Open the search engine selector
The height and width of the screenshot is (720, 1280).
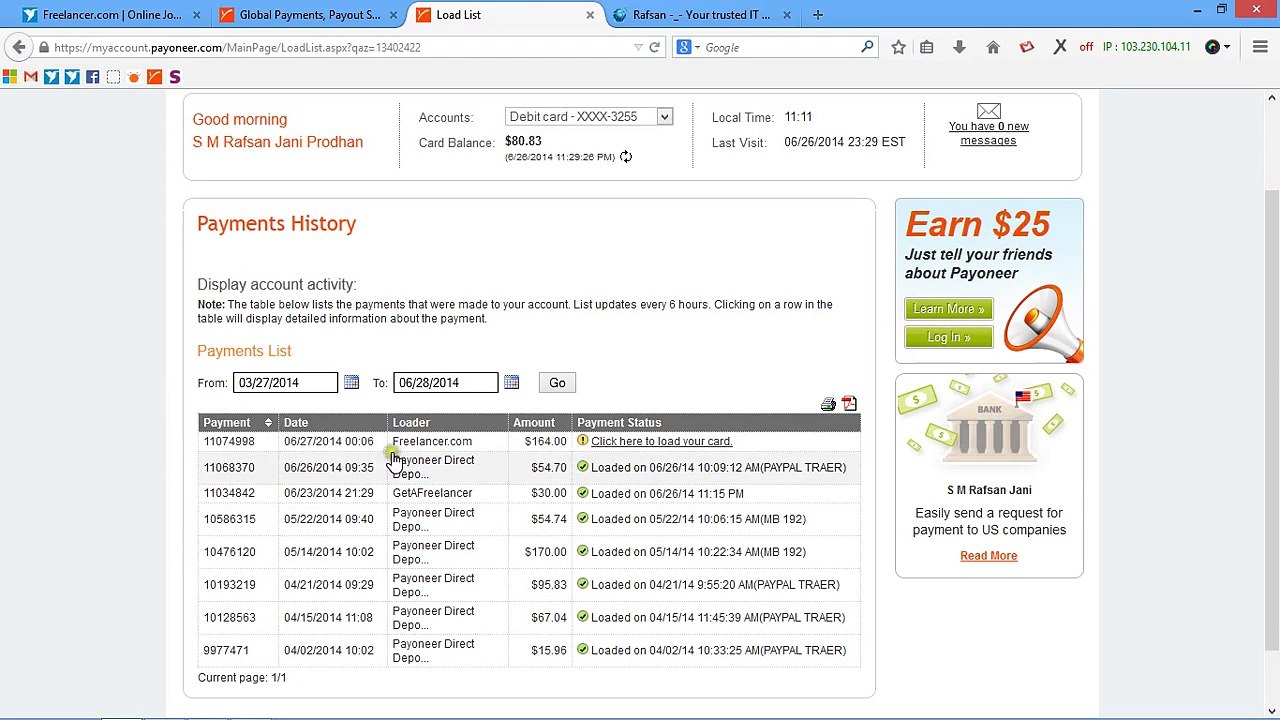tap(687, 47)
